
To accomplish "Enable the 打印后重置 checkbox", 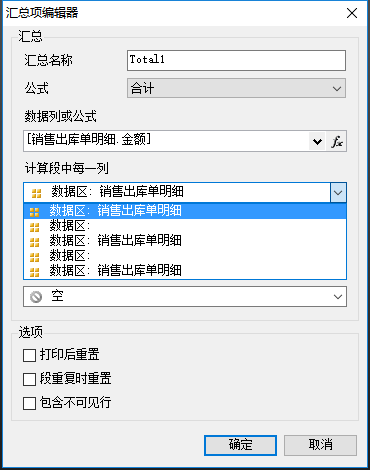I will tap(29, 355).
